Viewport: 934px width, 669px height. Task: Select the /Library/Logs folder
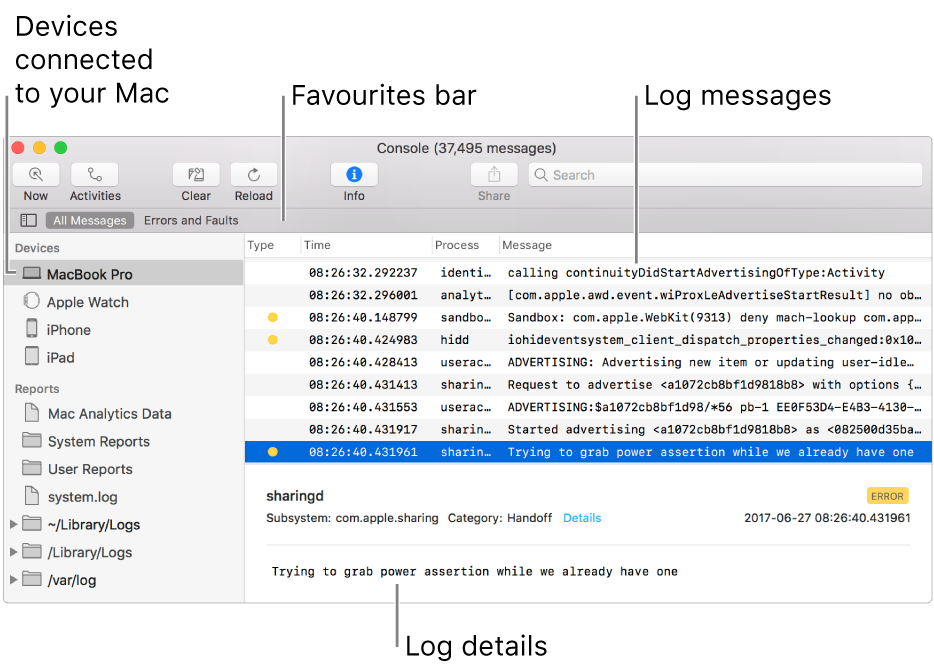point(77,552)
